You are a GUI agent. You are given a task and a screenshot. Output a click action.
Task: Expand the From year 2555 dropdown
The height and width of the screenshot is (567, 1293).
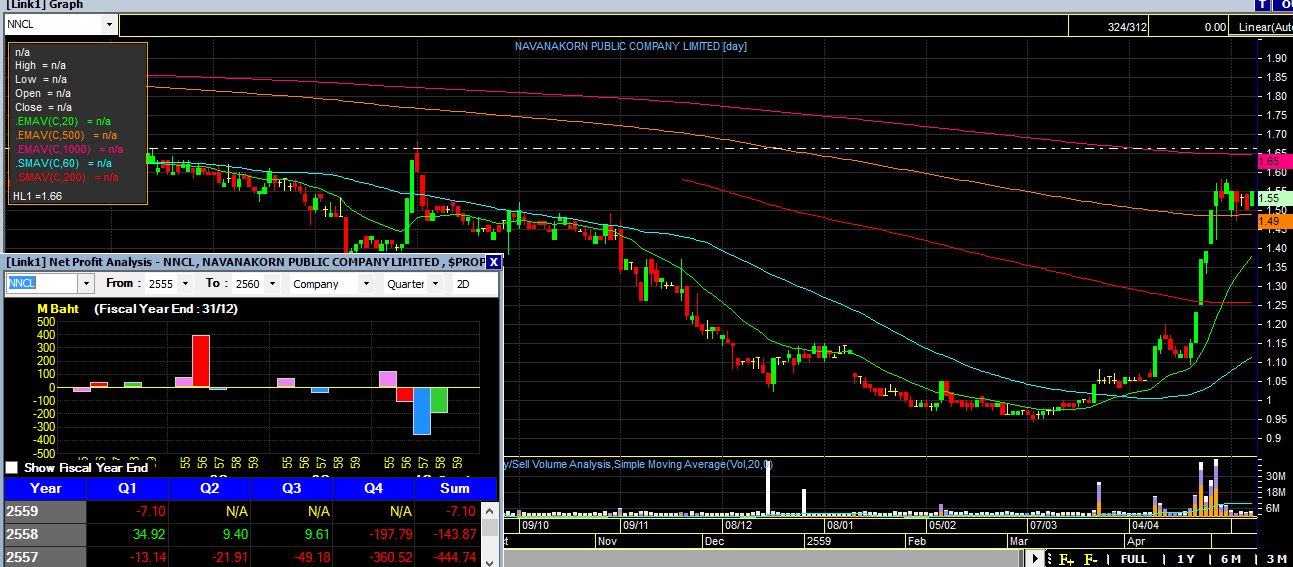point(184,284)
